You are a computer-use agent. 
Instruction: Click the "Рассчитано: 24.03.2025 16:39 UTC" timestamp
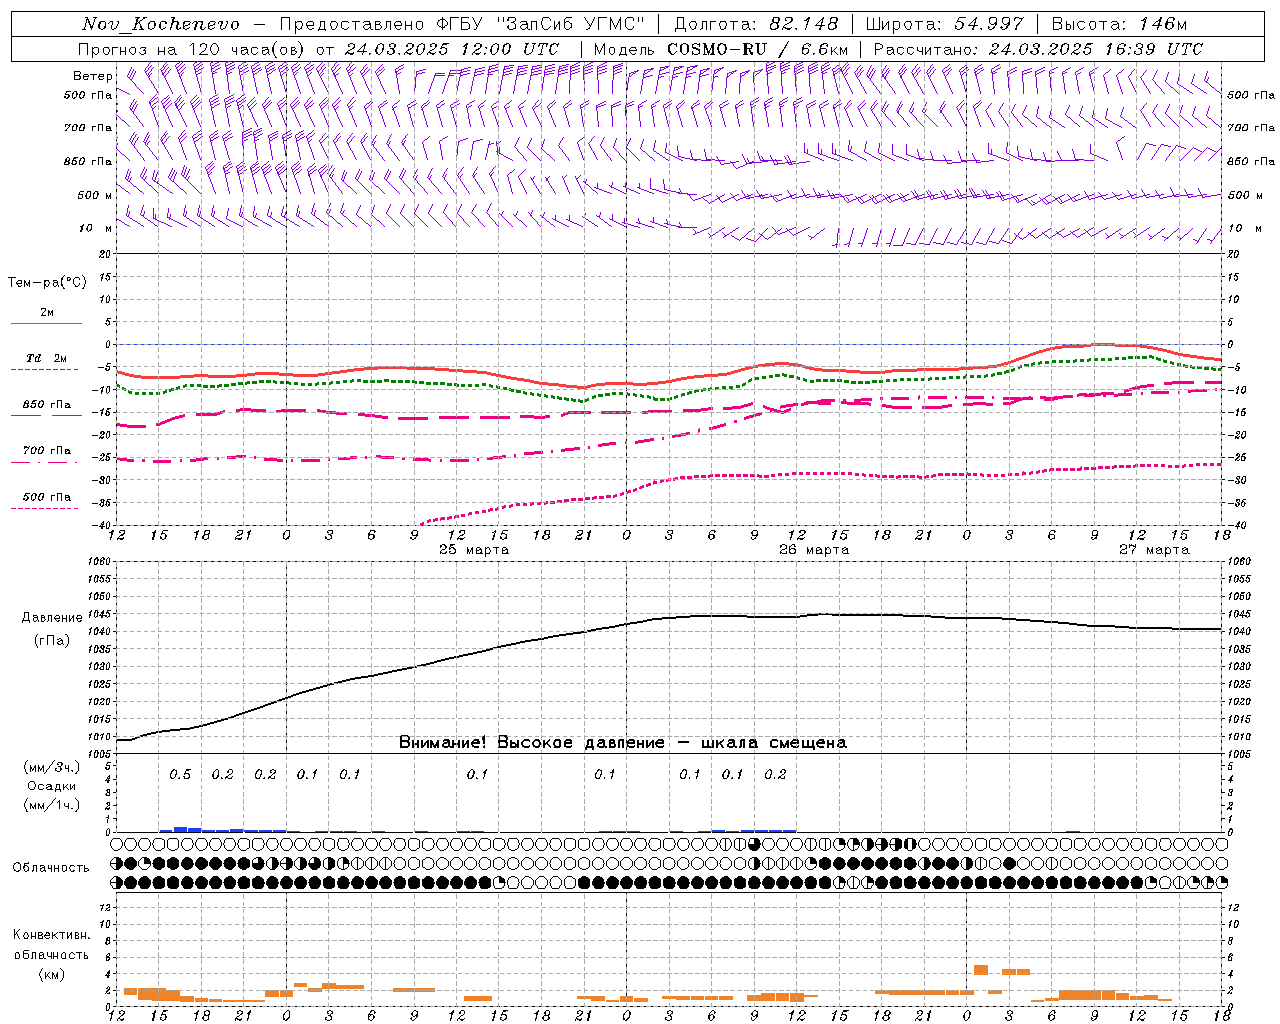click(x=1038, y=49)
